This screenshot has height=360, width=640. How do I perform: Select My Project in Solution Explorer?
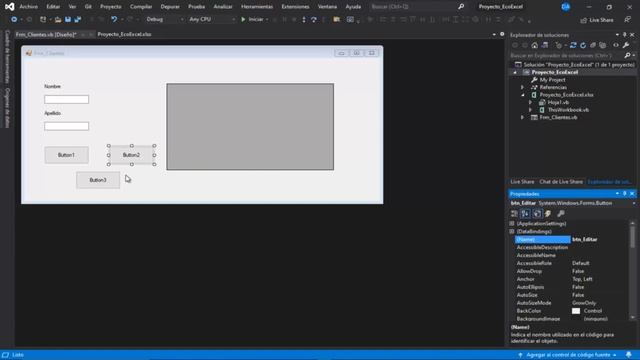point(552,80)
